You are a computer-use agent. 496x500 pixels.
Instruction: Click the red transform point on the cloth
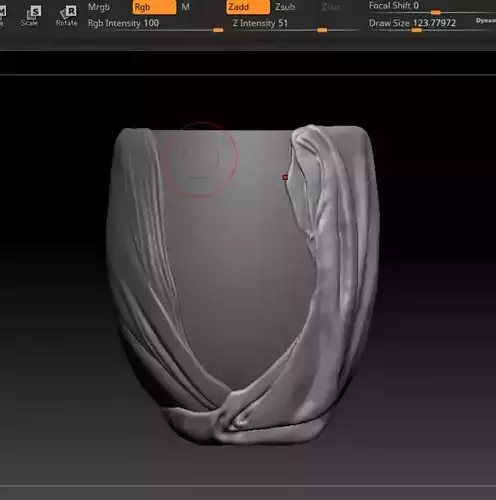point(285,178)
